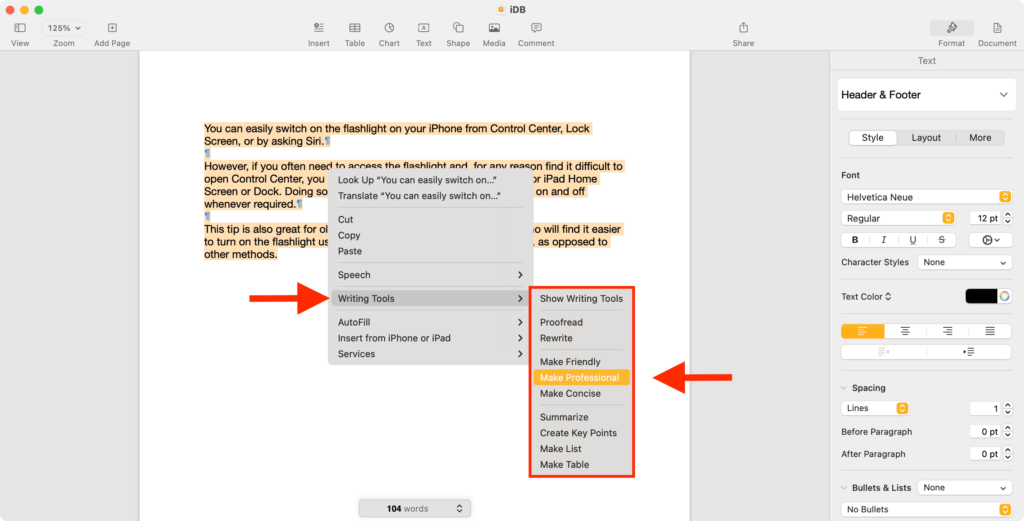Open the Media toolbar icon
The width and height of the screenshot is (1024, 521).
click(x=494, y=28)
